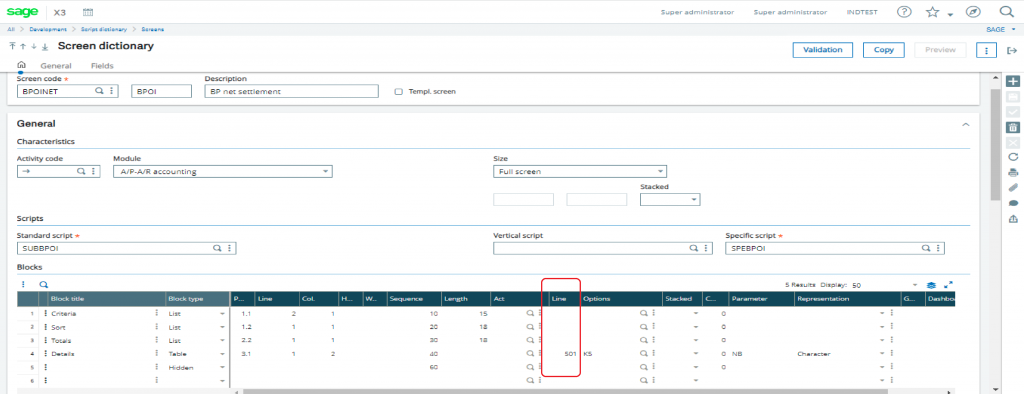Viewport: 1024px width, 394px height.
Task: Open the favorites star icon
Action: [x=932, y=12]
